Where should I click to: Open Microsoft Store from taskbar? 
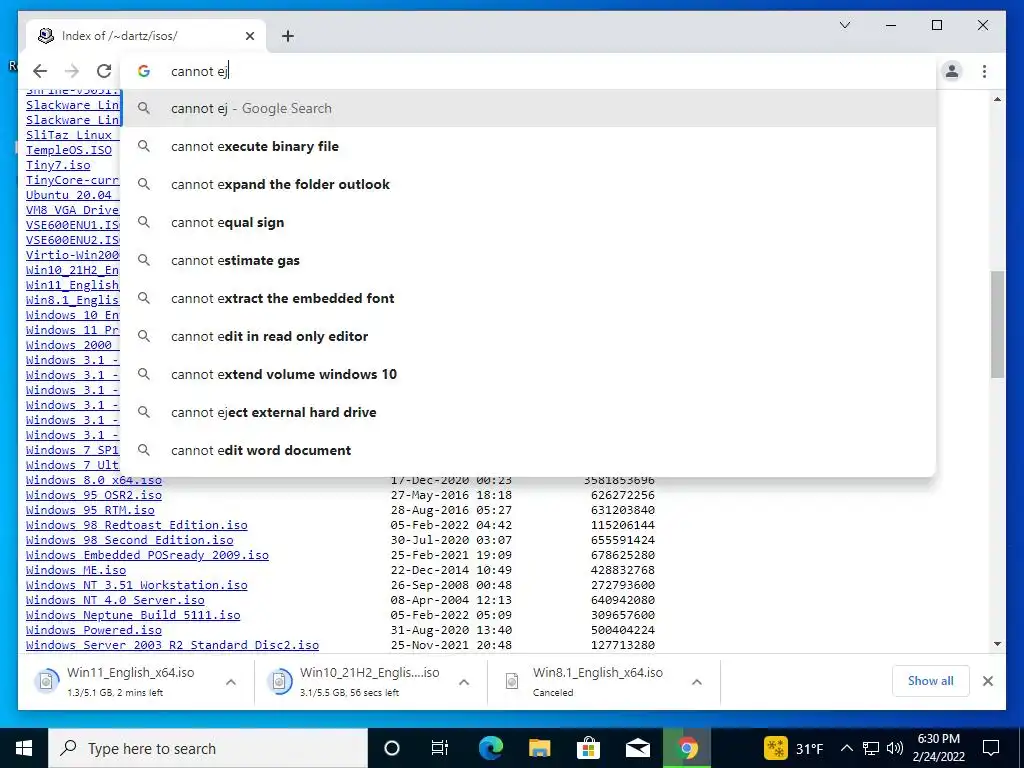click(x=588, y=748)
